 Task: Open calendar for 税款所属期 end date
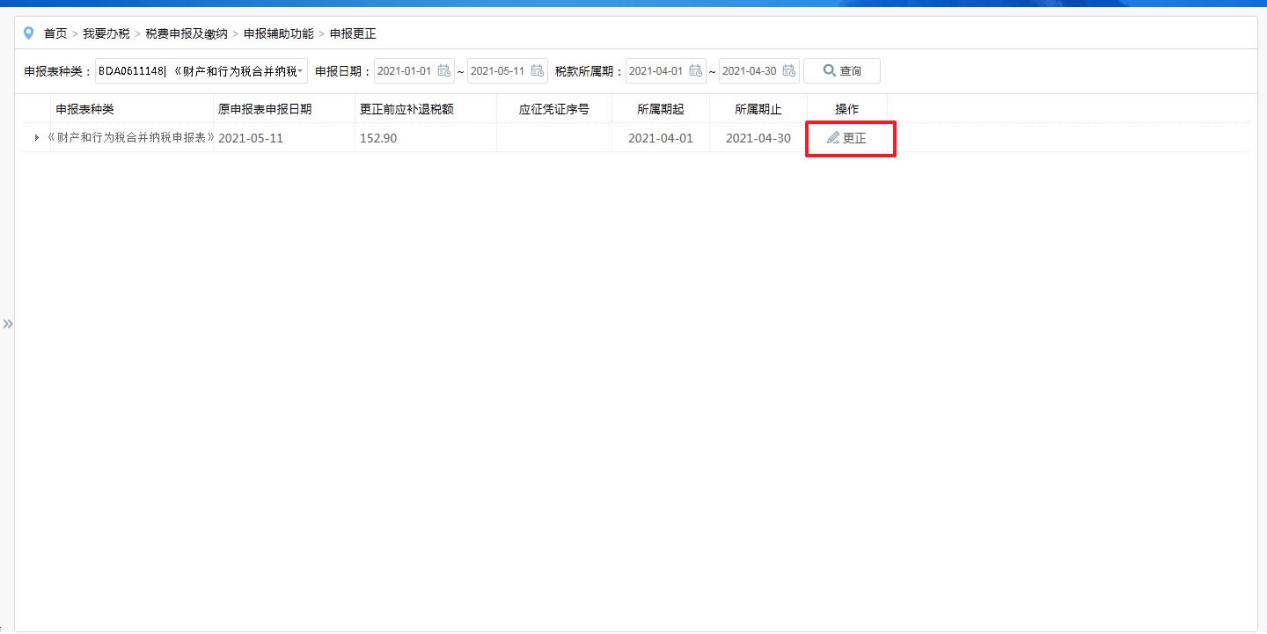point(788,70)
